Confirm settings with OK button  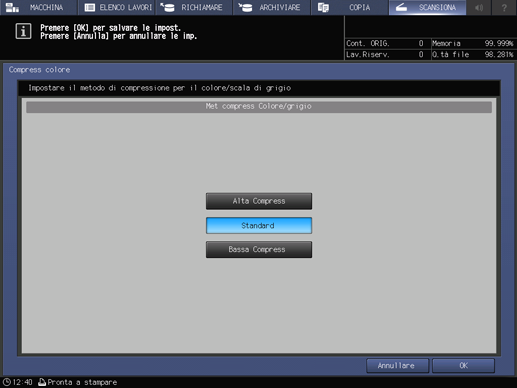(x=463, y=366)
